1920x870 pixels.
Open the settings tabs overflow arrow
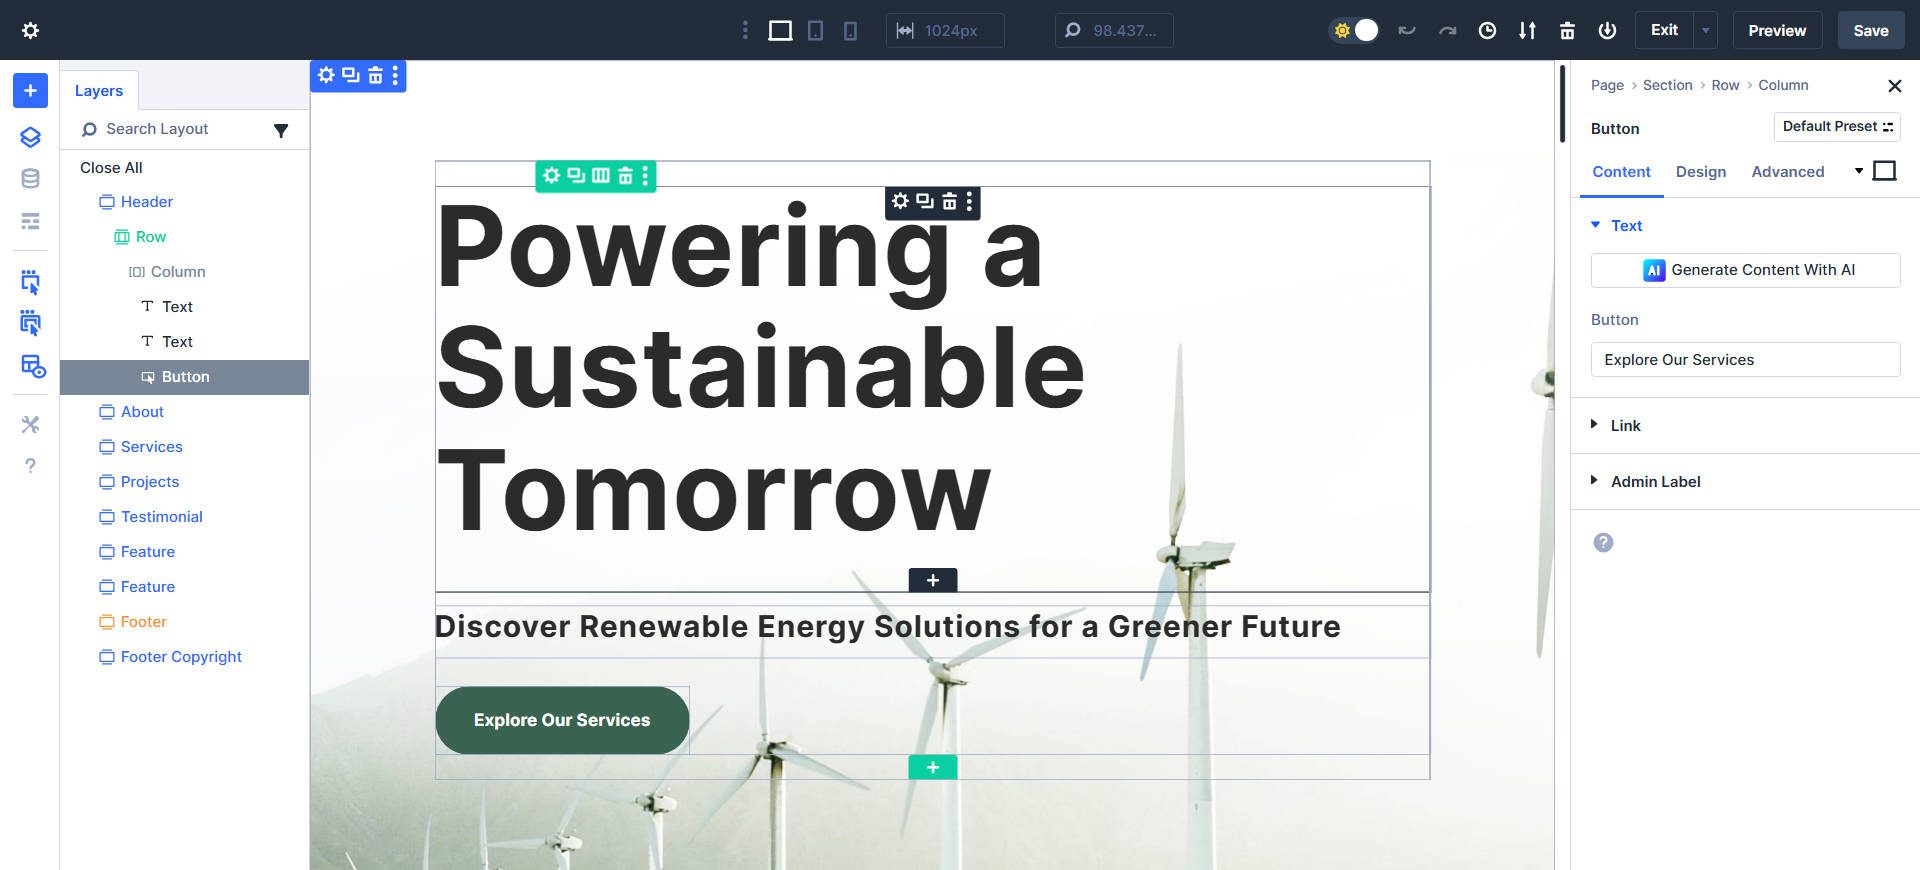1859,171
